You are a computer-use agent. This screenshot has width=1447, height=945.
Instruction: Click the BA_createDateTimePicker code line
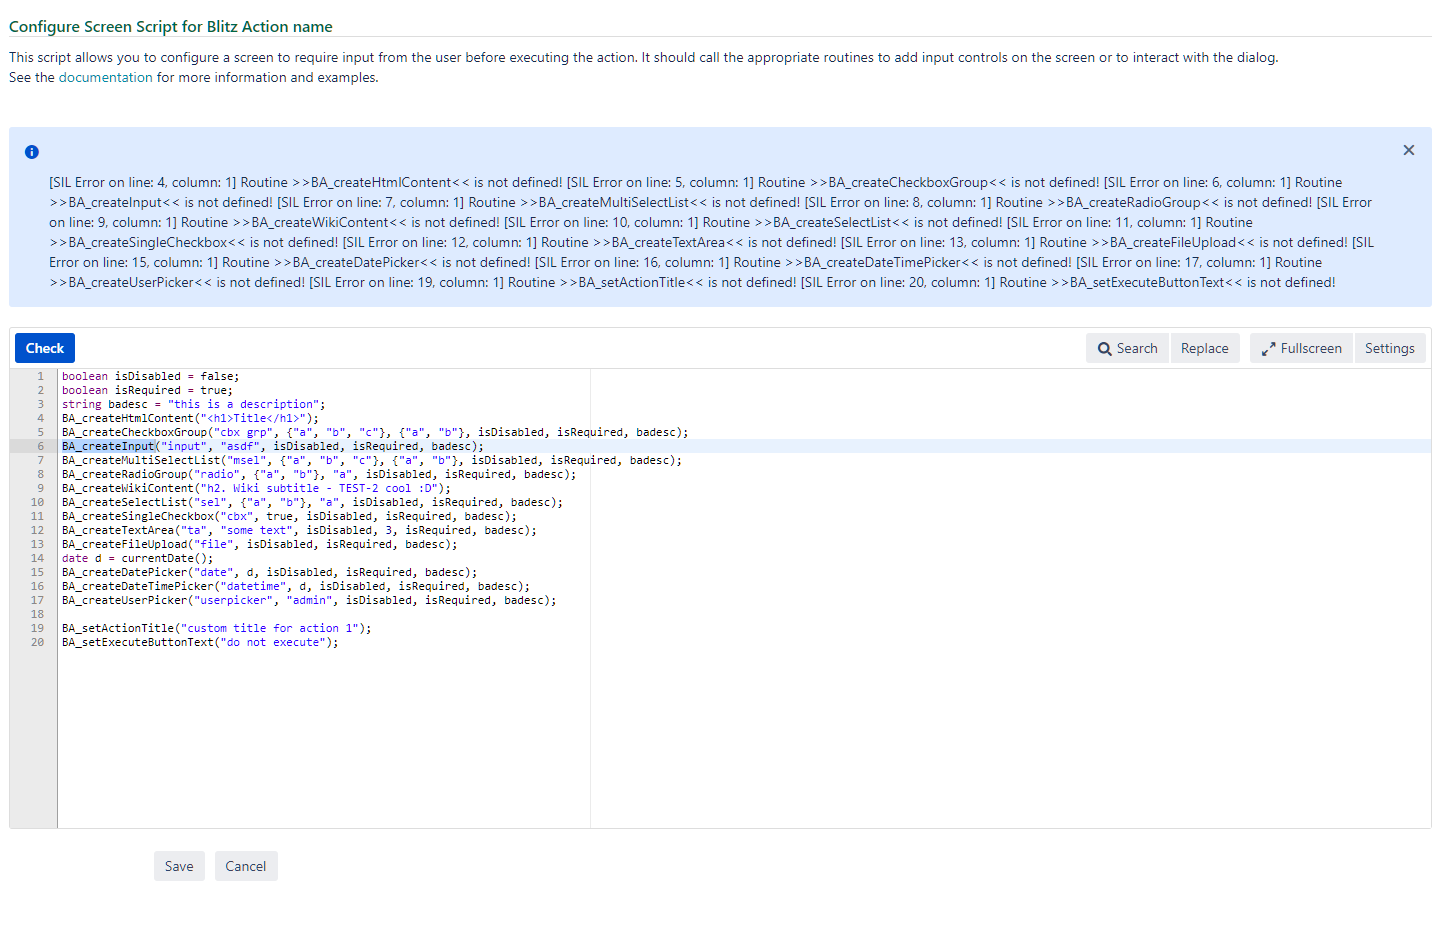[296, 586]
